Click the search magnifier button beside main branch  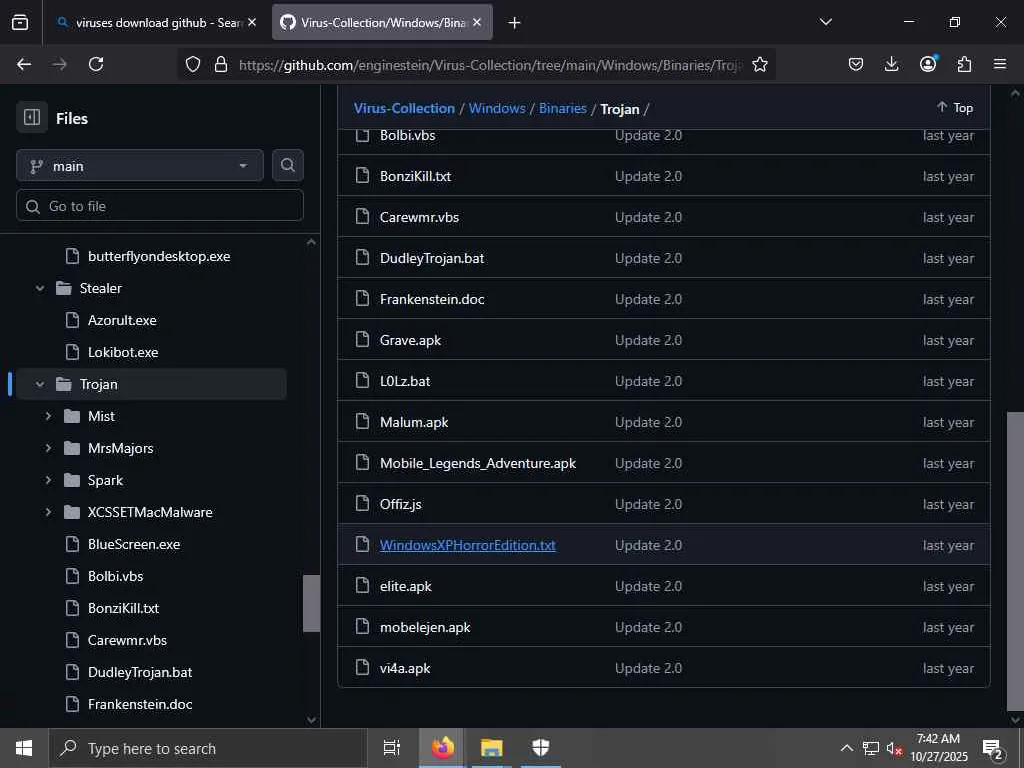(x=287, y=165)
